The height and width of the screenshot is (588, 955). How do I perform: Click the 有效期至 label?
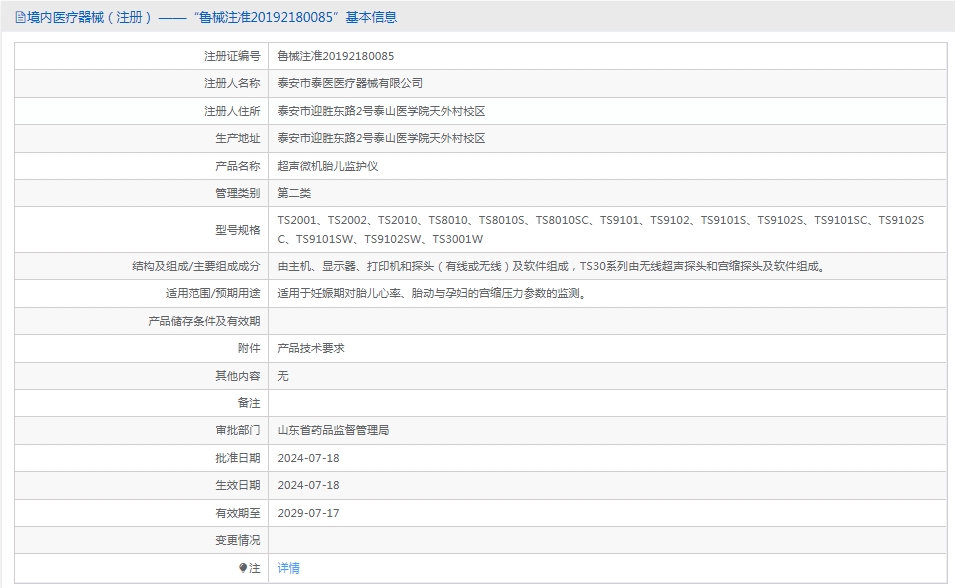pyautogui.click(x=238, y=513)
